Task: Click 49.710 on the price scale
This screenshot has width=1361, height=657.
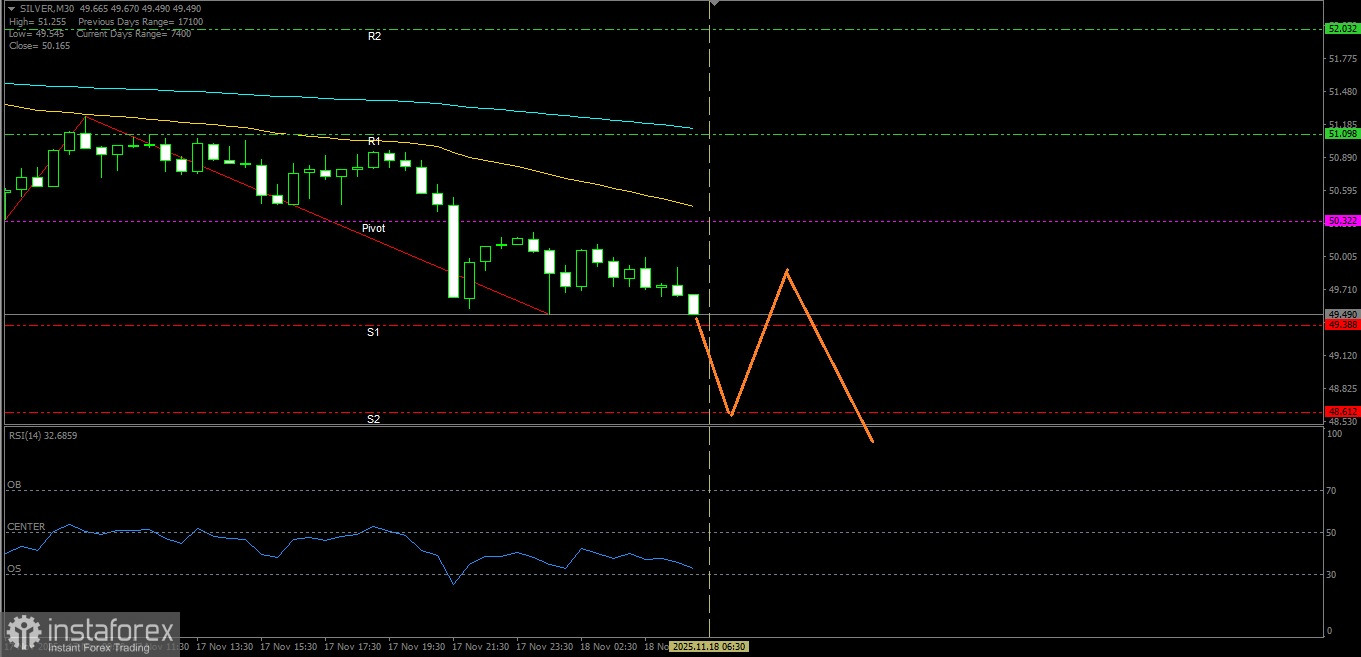Action: coord(1341,290)
